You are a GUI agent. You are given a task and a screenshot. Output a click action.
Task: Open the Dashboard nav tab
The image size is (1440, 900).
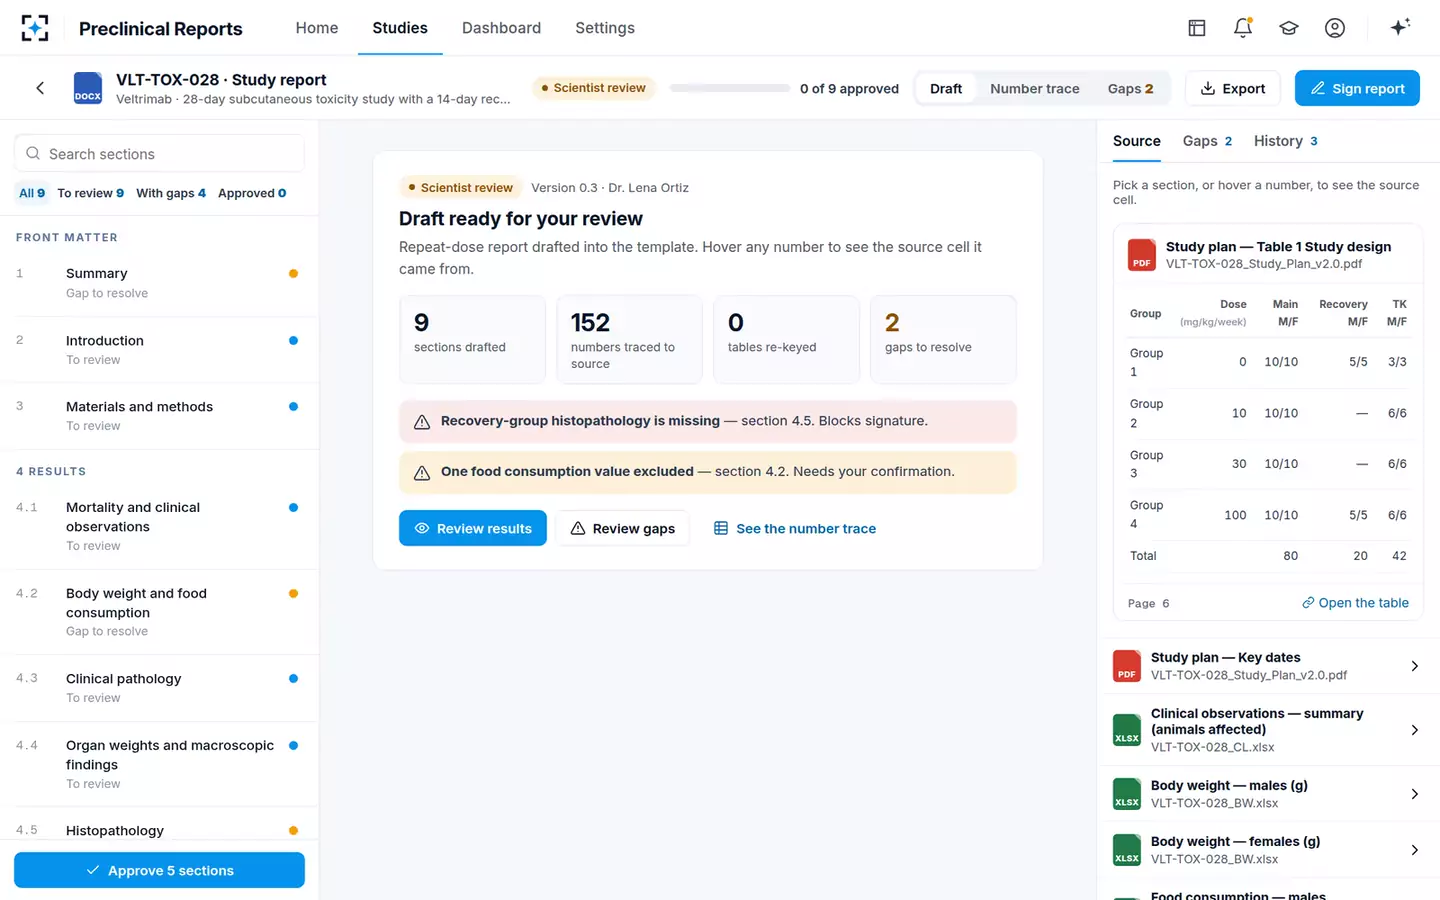501,28
